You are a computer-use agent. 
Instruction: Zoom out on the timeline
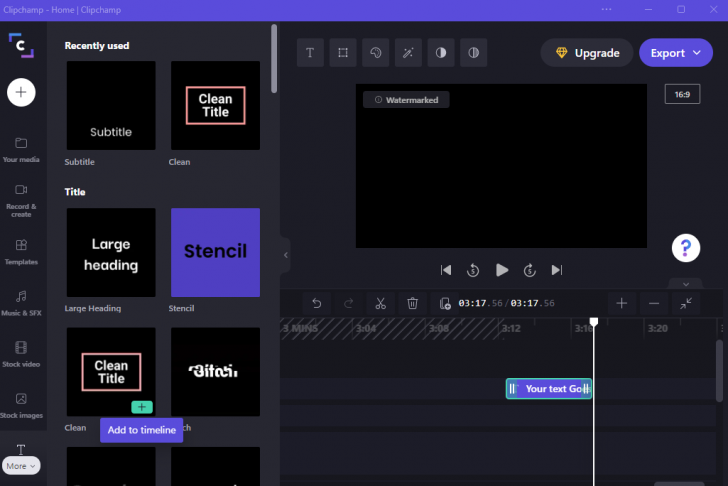click(x=654, y=304)
